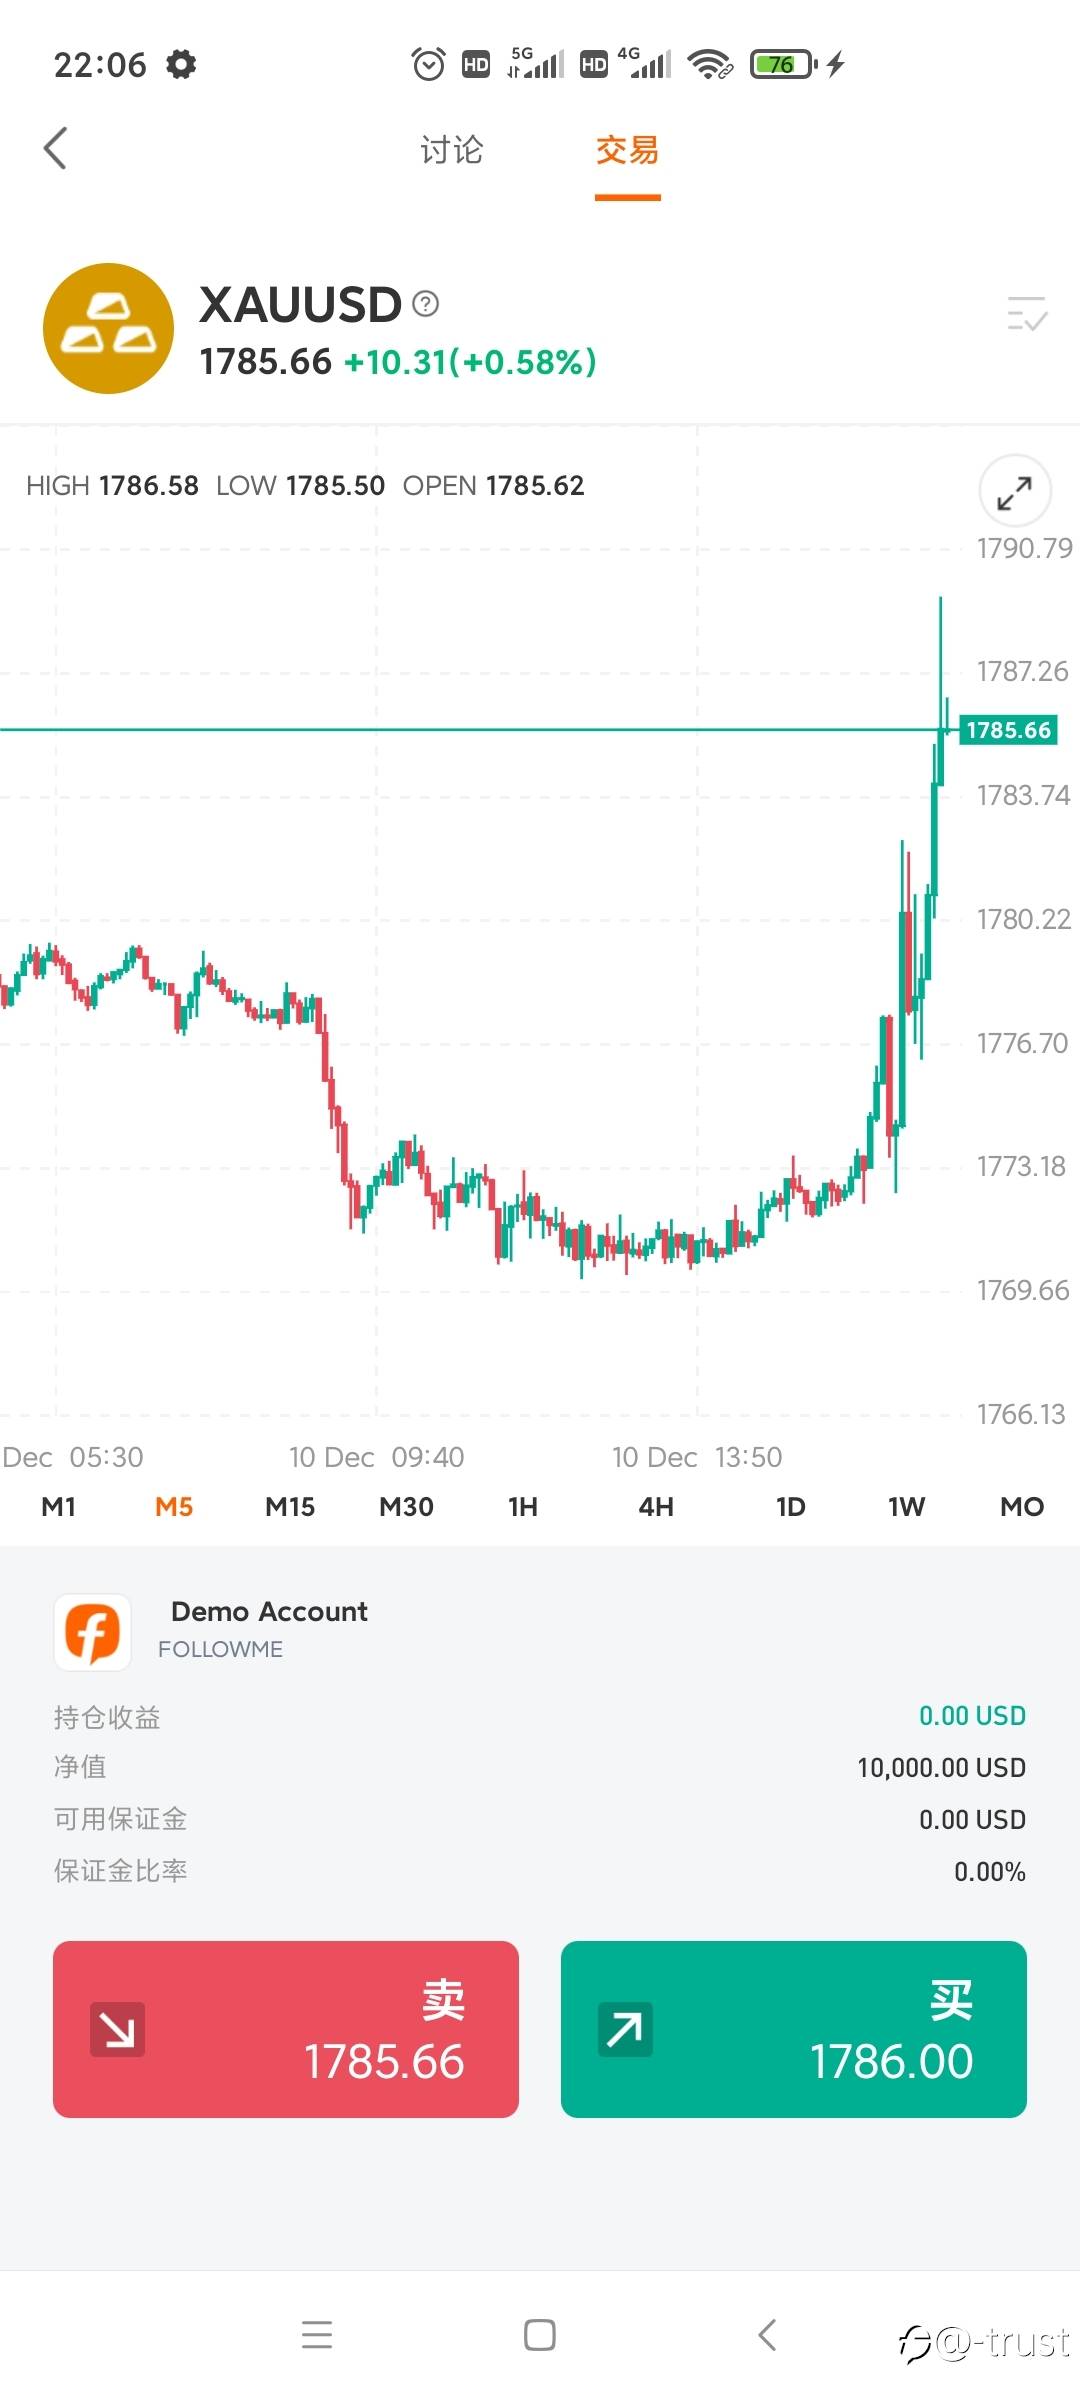The width and height of the screenshot is (1080, 2400).
Task: Choose the 1H chart interval
Action: click(522, 1507)
